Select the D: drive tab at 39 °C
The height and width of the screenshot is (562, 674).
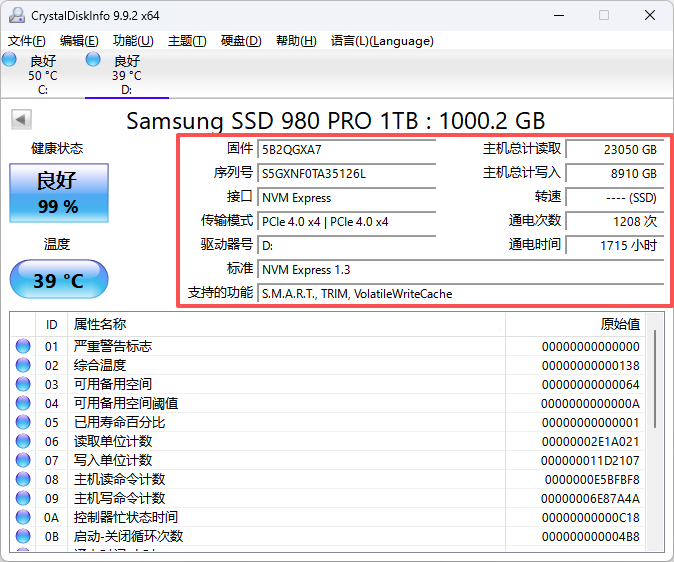click(127, 75)
